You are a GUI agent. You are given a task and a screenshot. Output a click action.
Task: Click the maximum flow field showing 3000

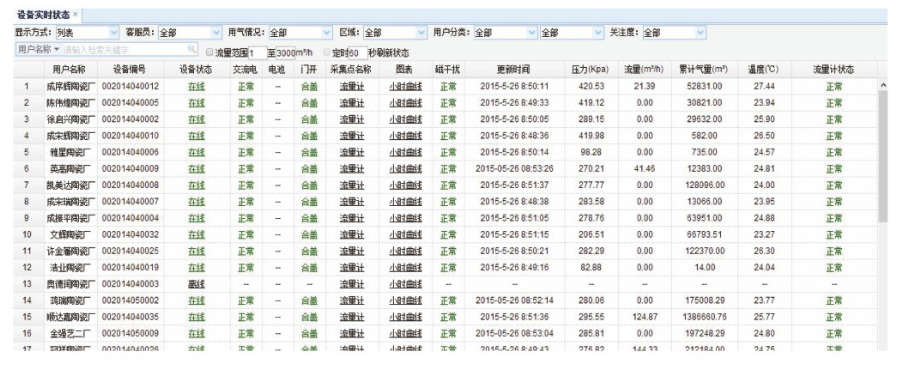pos(286,53)
